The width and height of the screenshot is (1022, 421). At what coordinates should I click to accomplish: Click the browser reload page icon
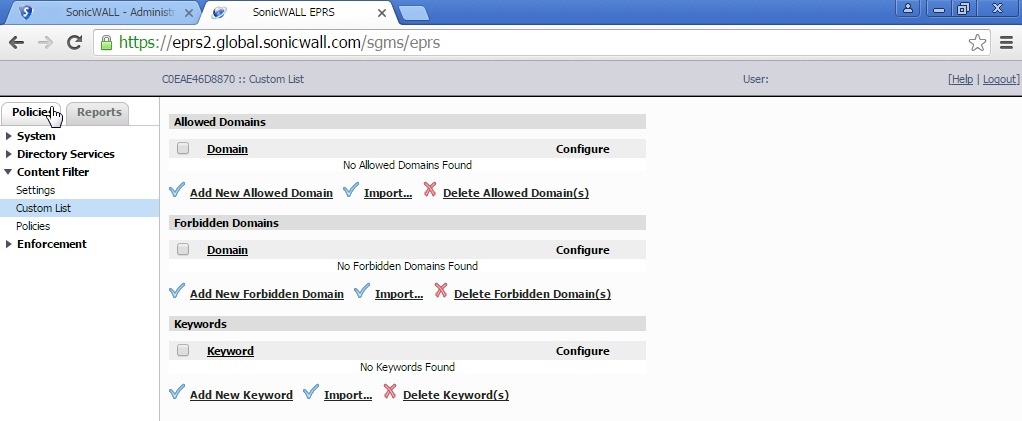click(74, 42)
